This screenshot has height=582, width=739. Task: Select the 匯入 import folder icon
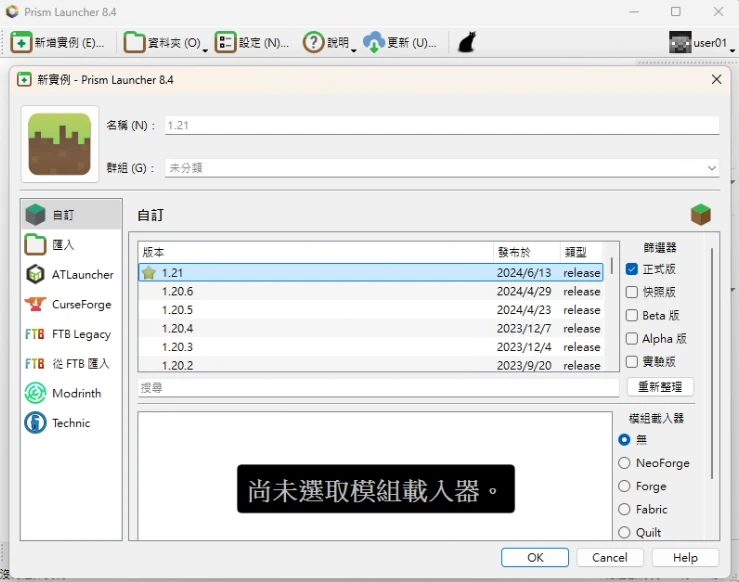point(36,244)
